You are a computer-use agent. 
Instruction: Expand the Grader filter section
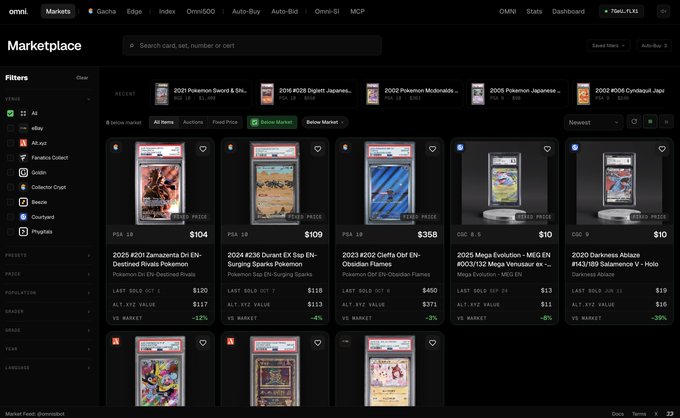pos(48,311)
